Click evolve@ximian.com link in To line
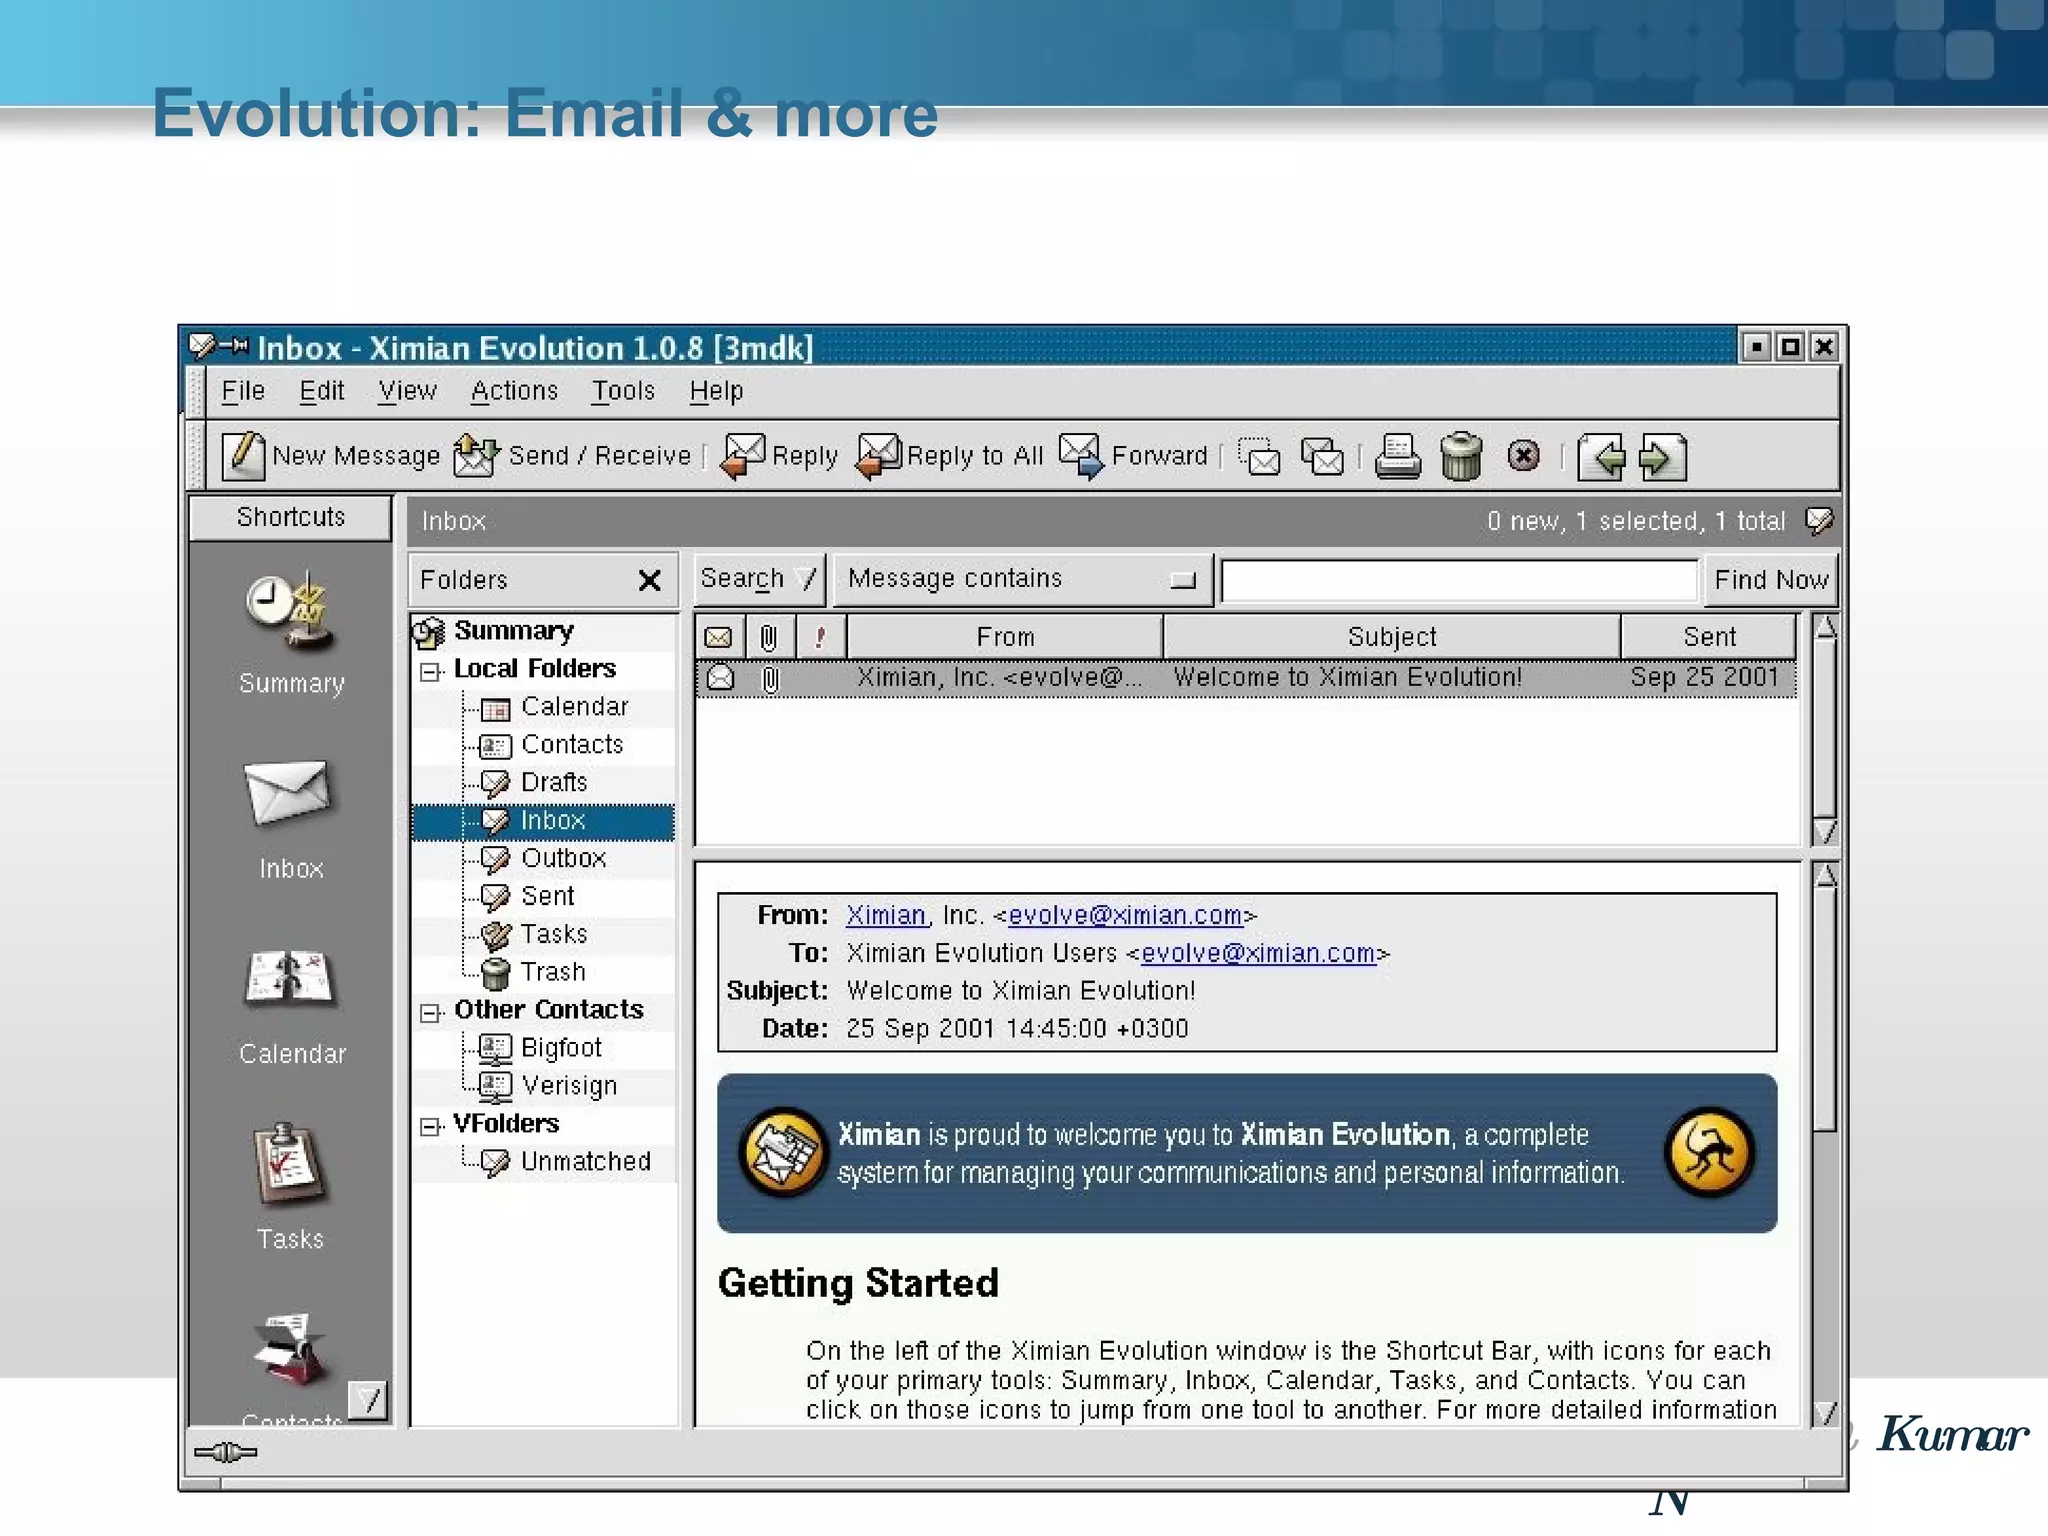Viewport: 2048px width, 1536px height. pyautogui.click(x=1258, y=954)
